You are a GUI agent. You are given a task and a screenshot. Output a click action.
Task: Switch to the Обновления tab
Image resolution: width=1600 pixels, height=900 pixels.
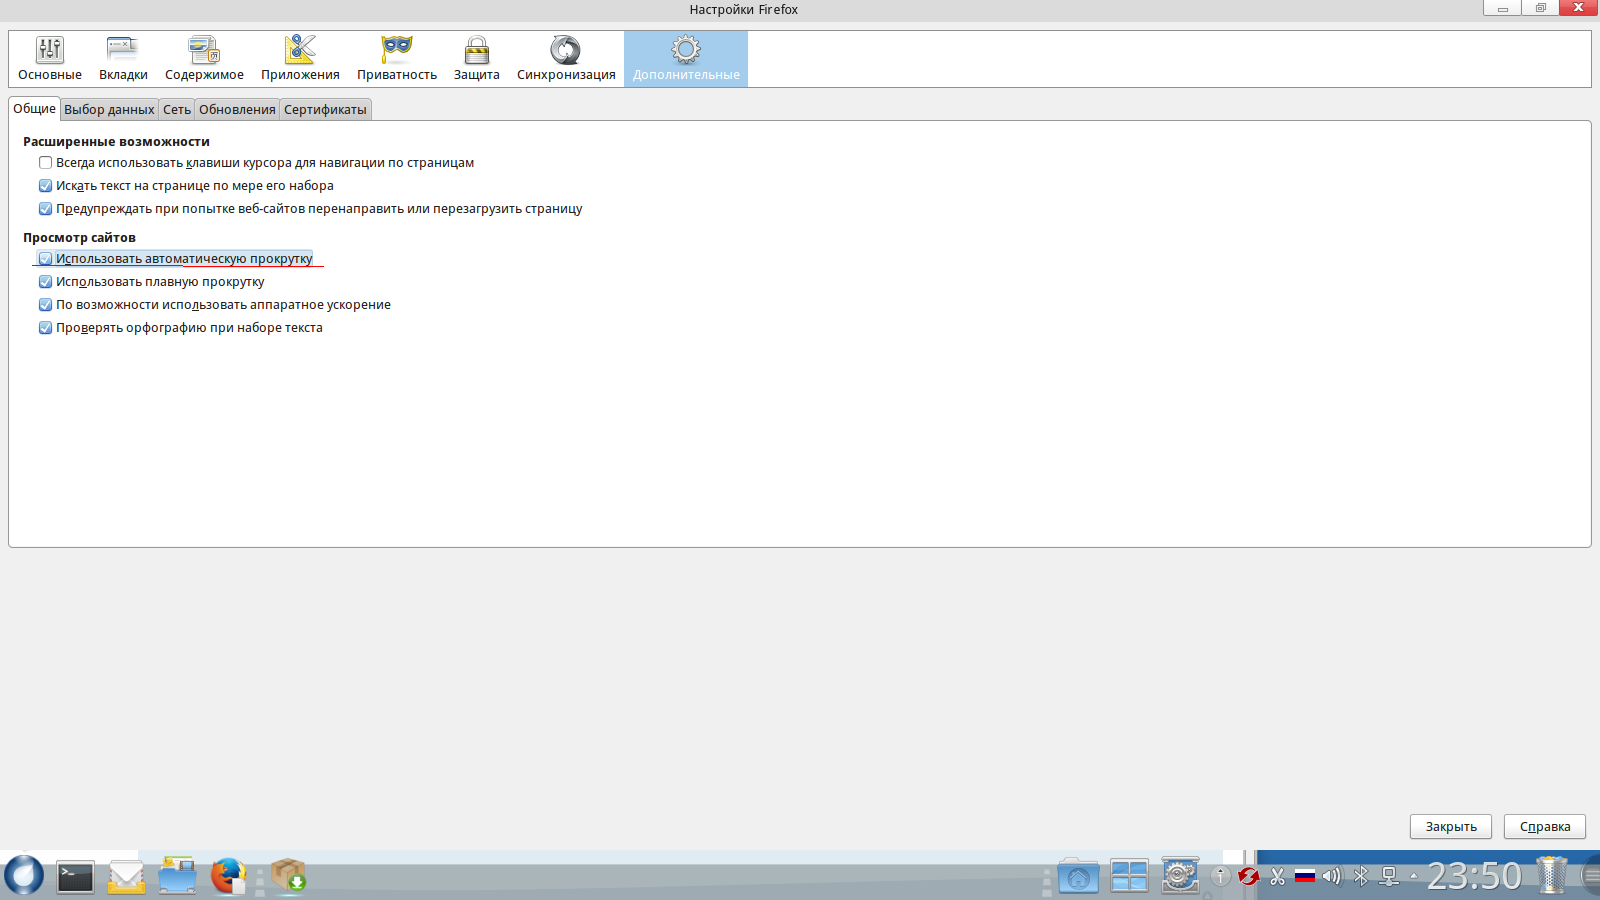[237, 110]
